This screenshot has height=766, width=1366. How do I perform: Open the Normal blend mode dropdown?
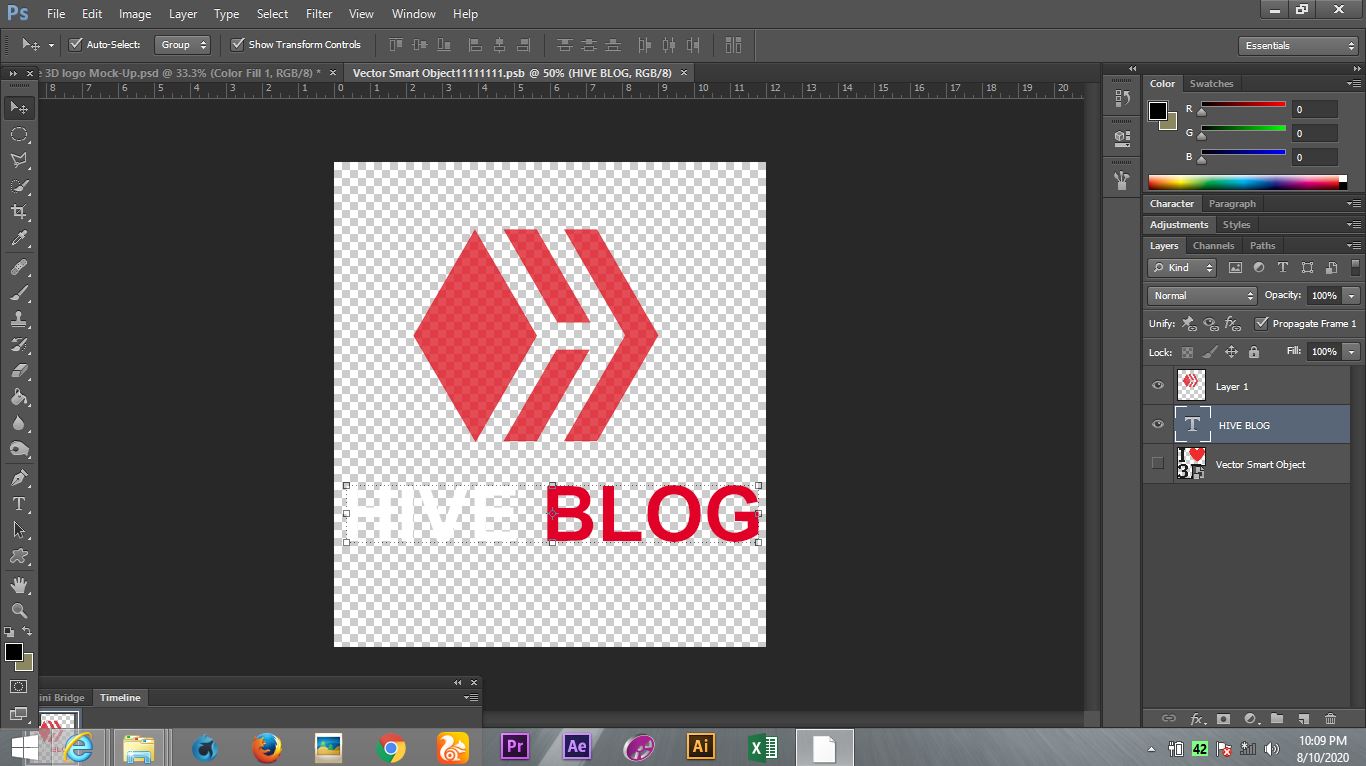(1202, 295)
